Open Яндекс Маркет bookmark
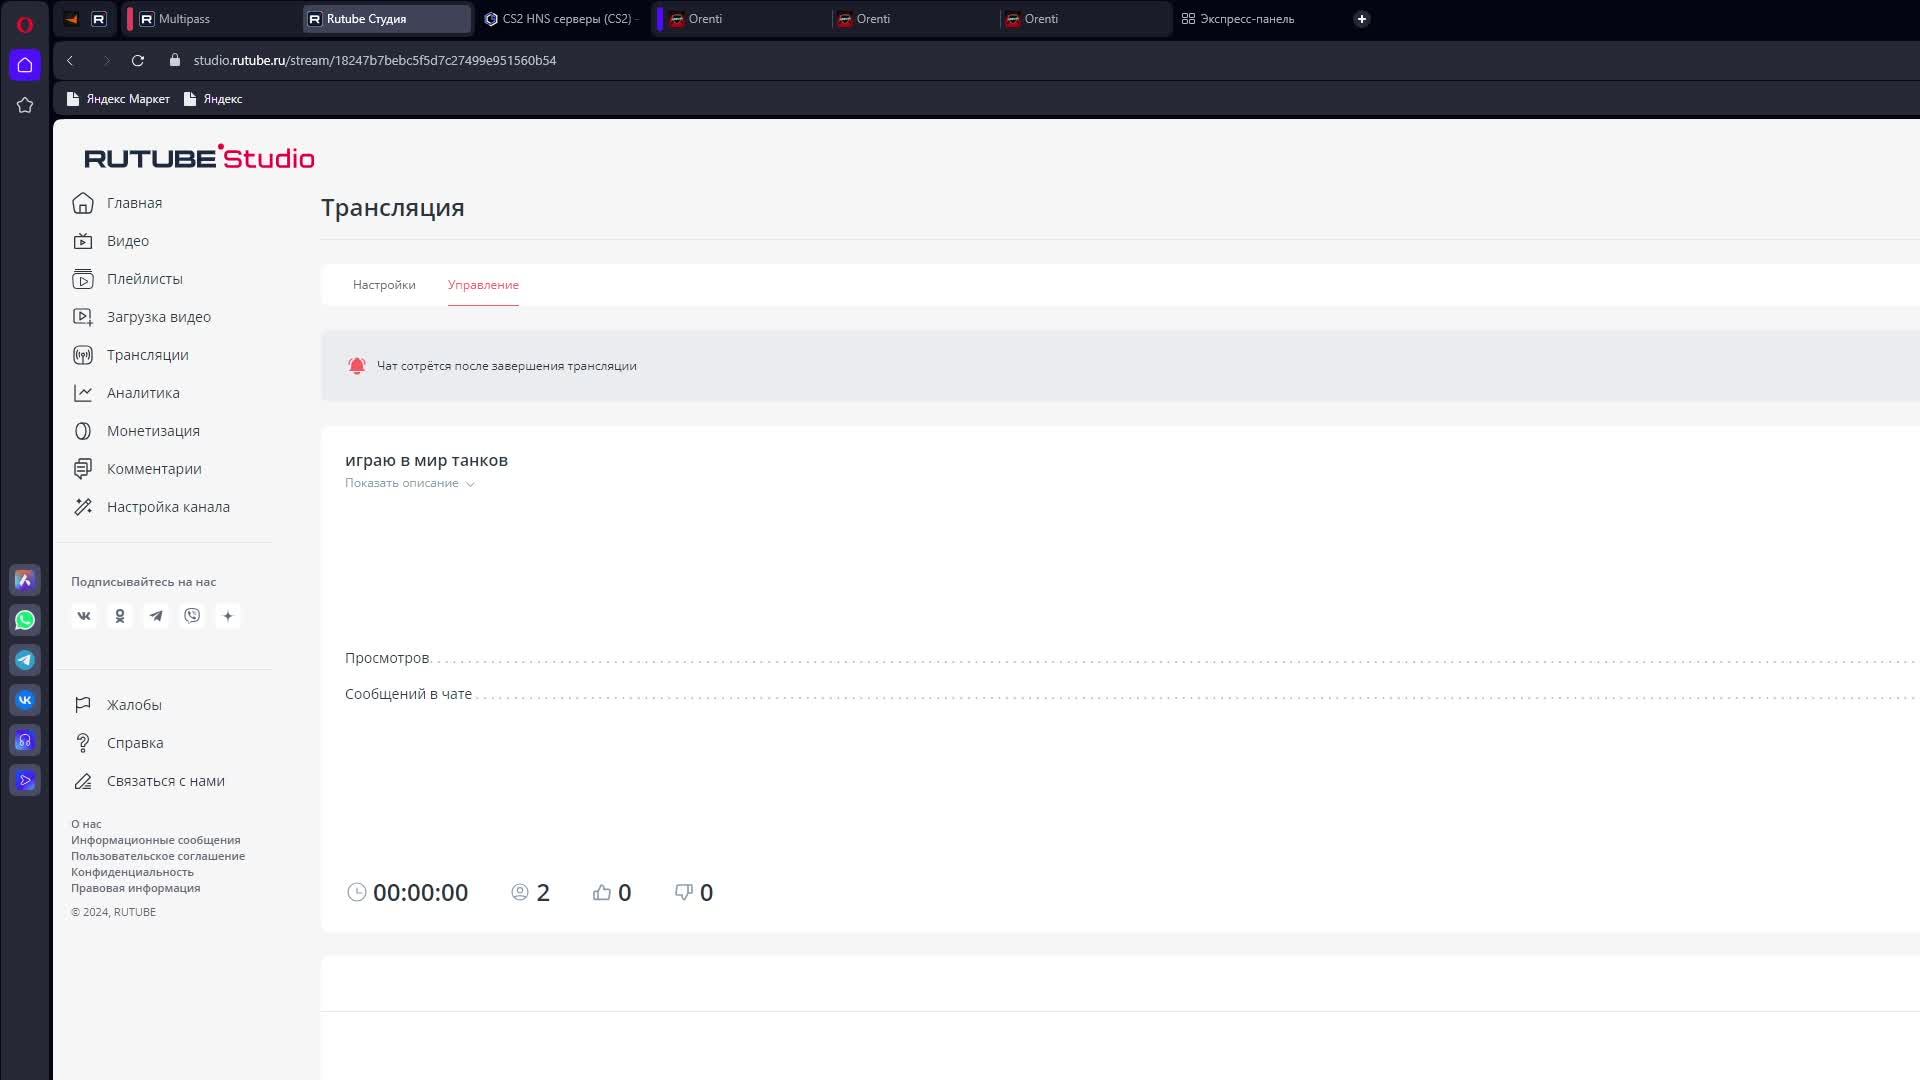Viewport: 1920px width, 1080px height. 118,99
